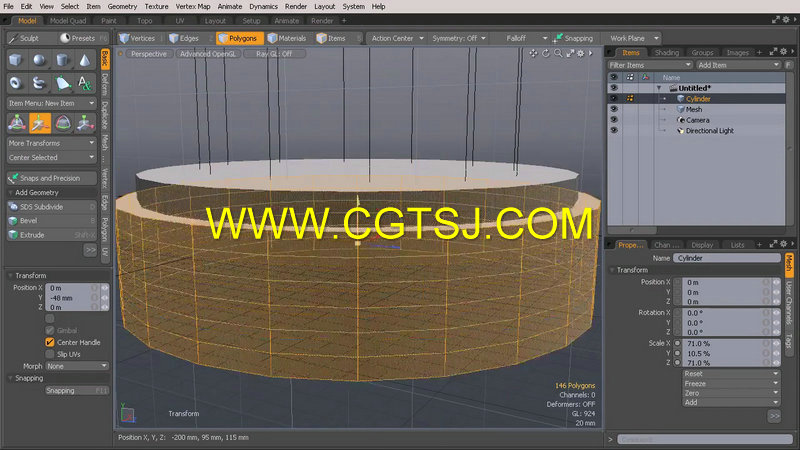This screenshot has height=450, width=800.
Task: Open the Work Plane dropdown
Action: click(632, 38)
